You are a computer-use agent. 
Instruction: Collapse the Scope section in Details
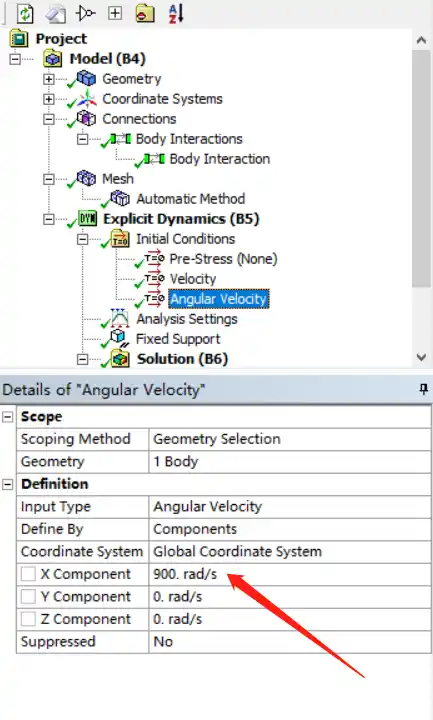point(8,417)
